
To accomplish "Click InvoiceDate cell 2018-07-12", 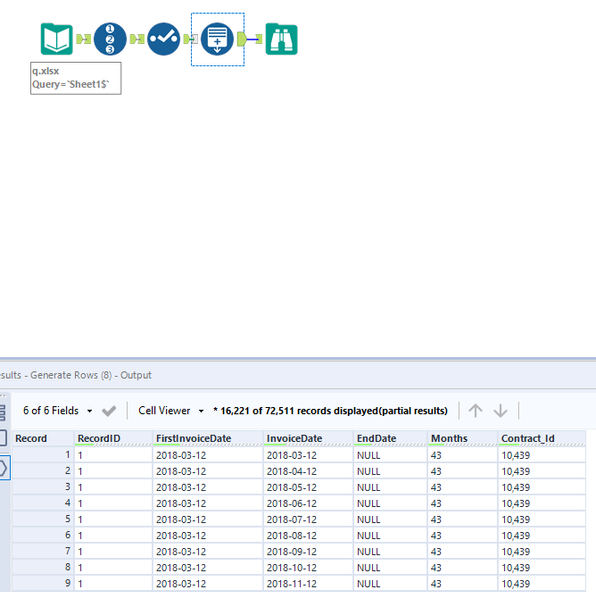I will (308, 519).
